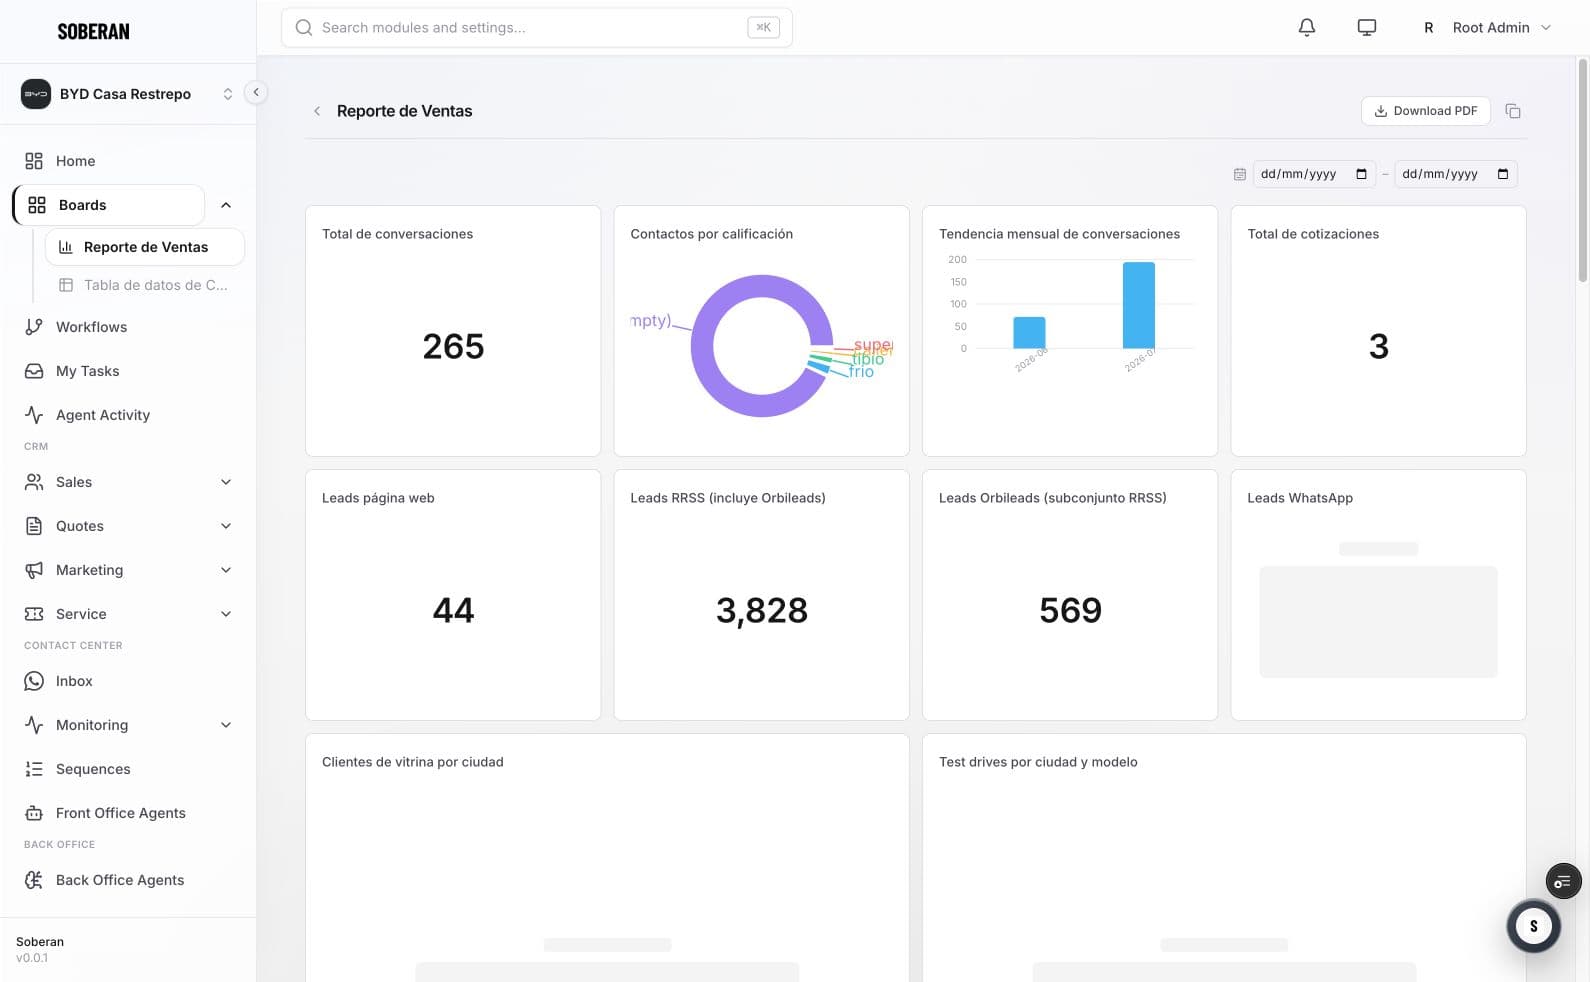Open the start date calendar picker
Screen dimensions: 1590x982
pyautogui.click(x=1361, y=174)
